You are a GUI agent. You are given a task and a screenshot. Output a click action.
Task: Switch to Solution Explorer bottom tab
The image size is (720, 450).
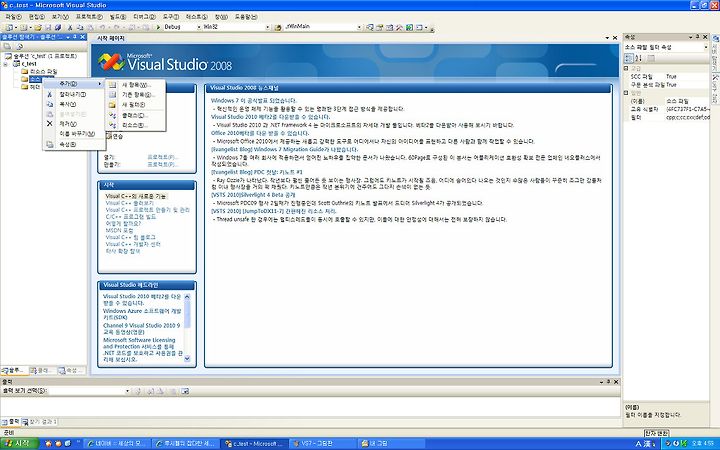click(14, 370)
